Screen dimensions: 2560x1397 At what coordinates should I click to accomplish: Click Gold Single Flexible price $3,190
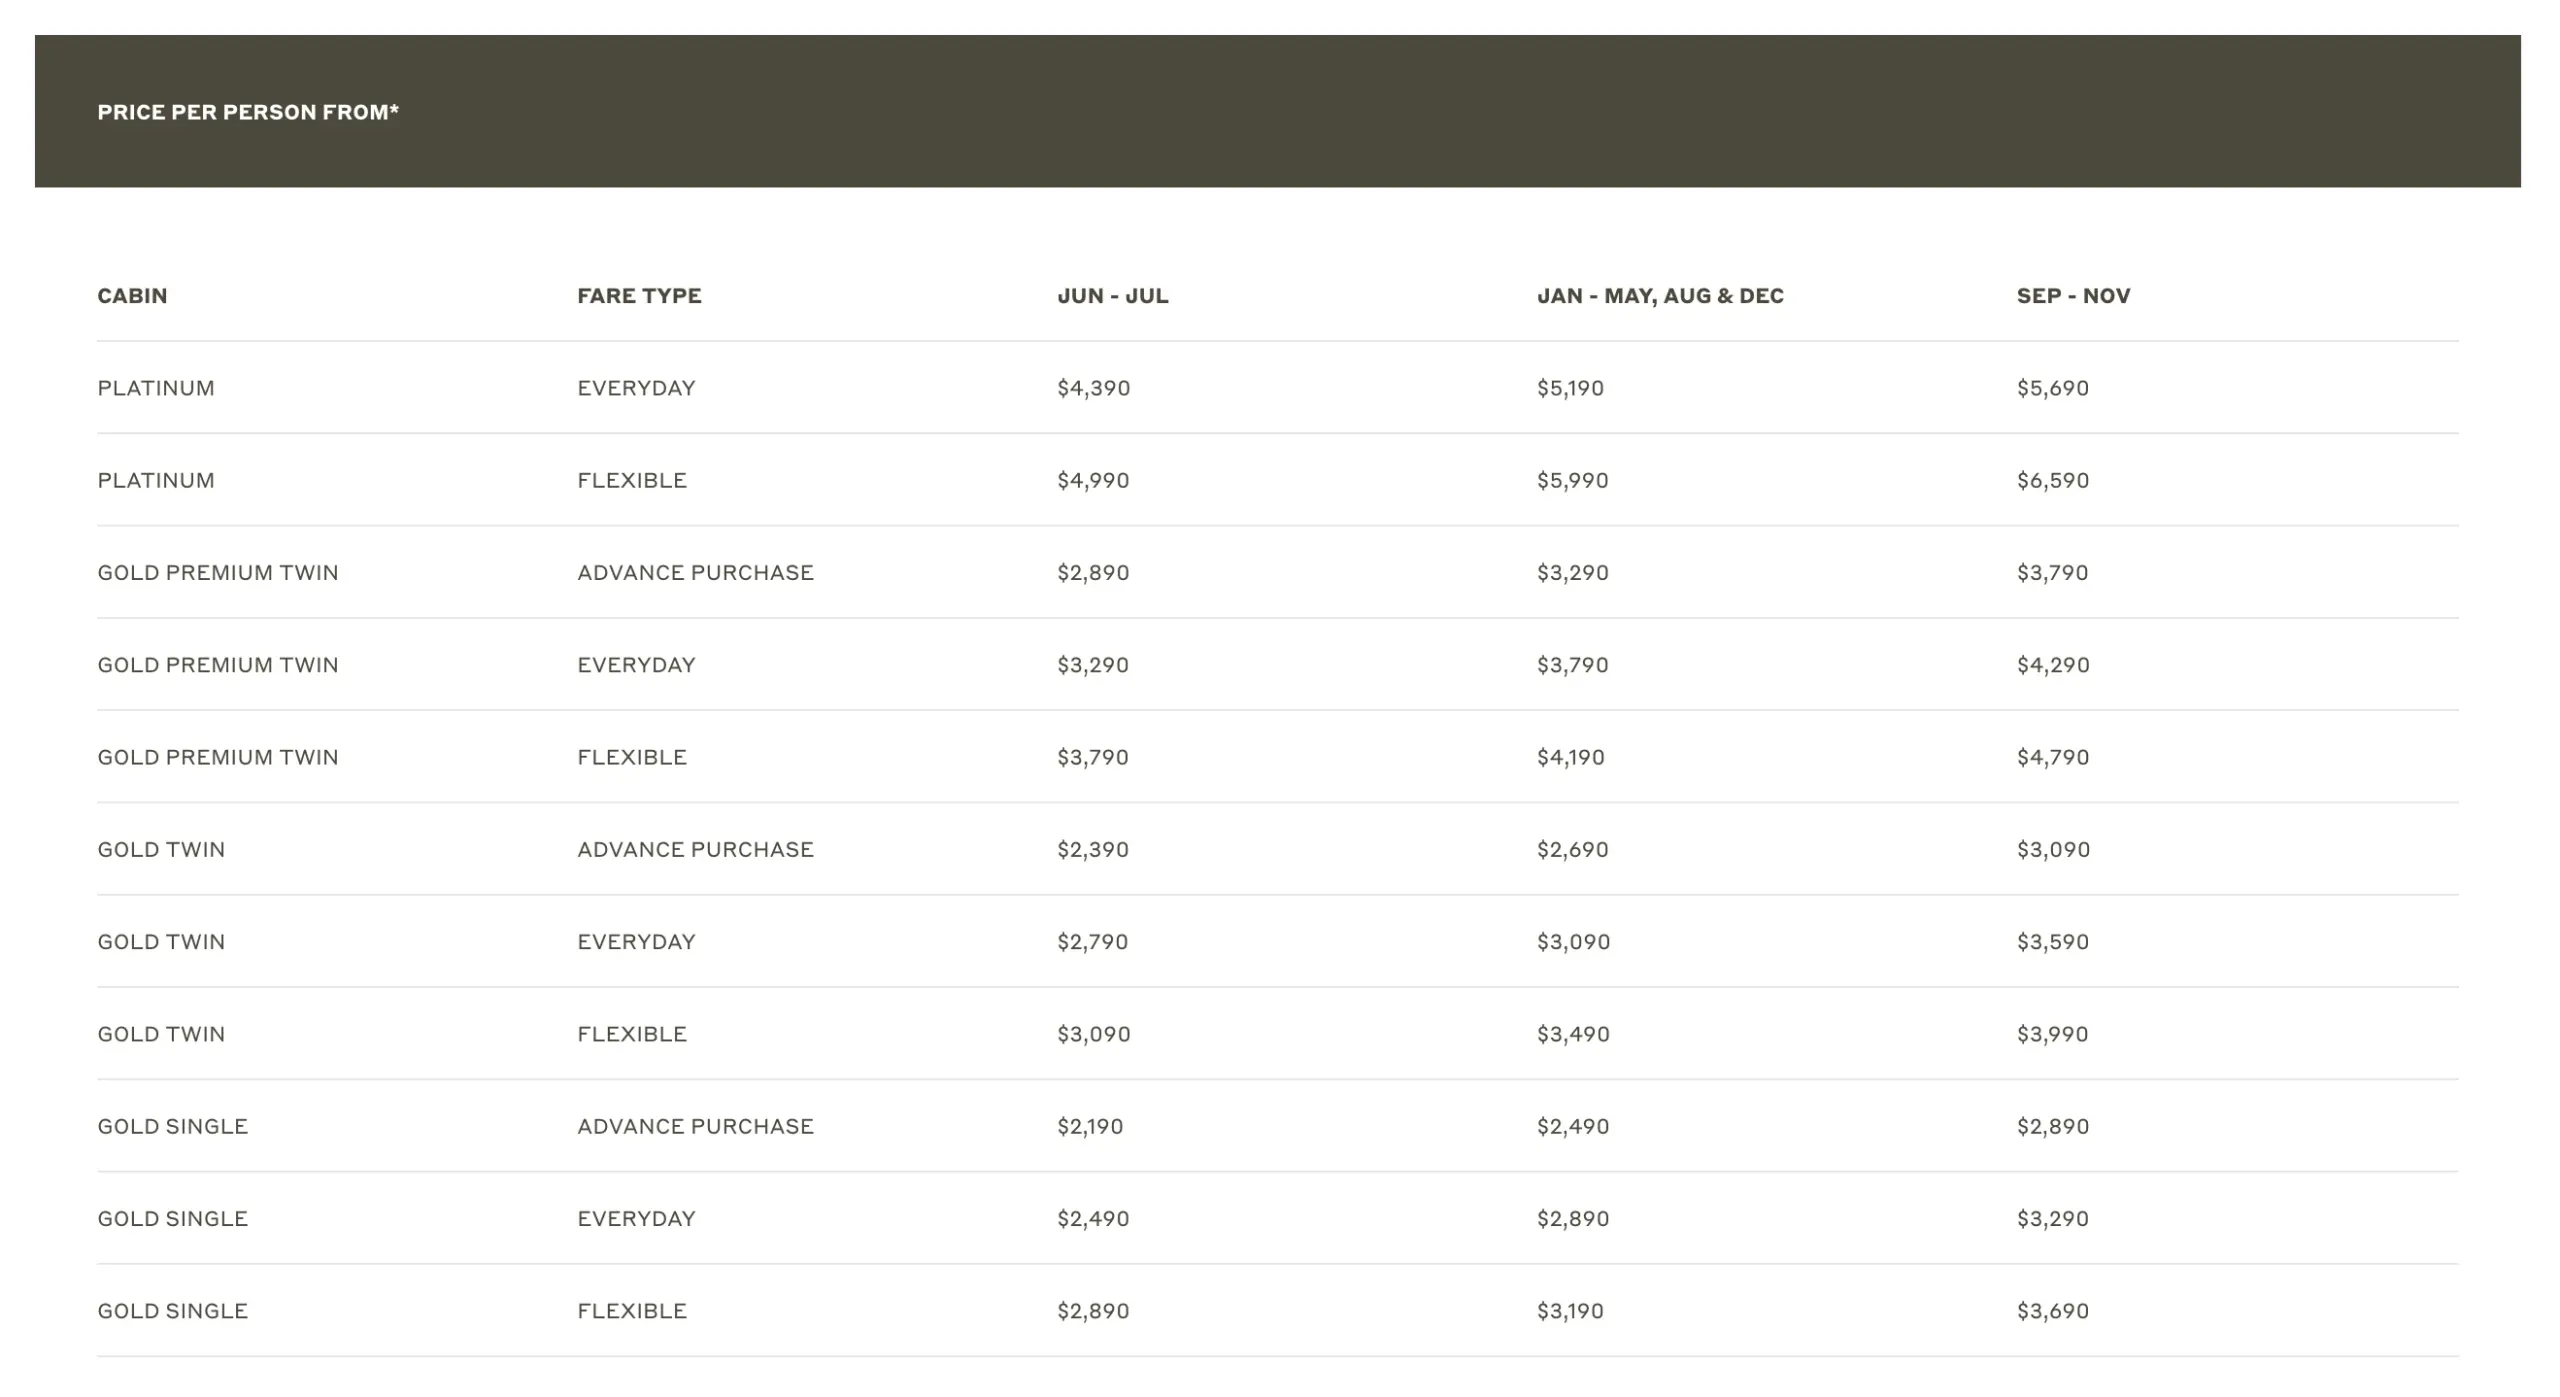click(1570, 1311)
